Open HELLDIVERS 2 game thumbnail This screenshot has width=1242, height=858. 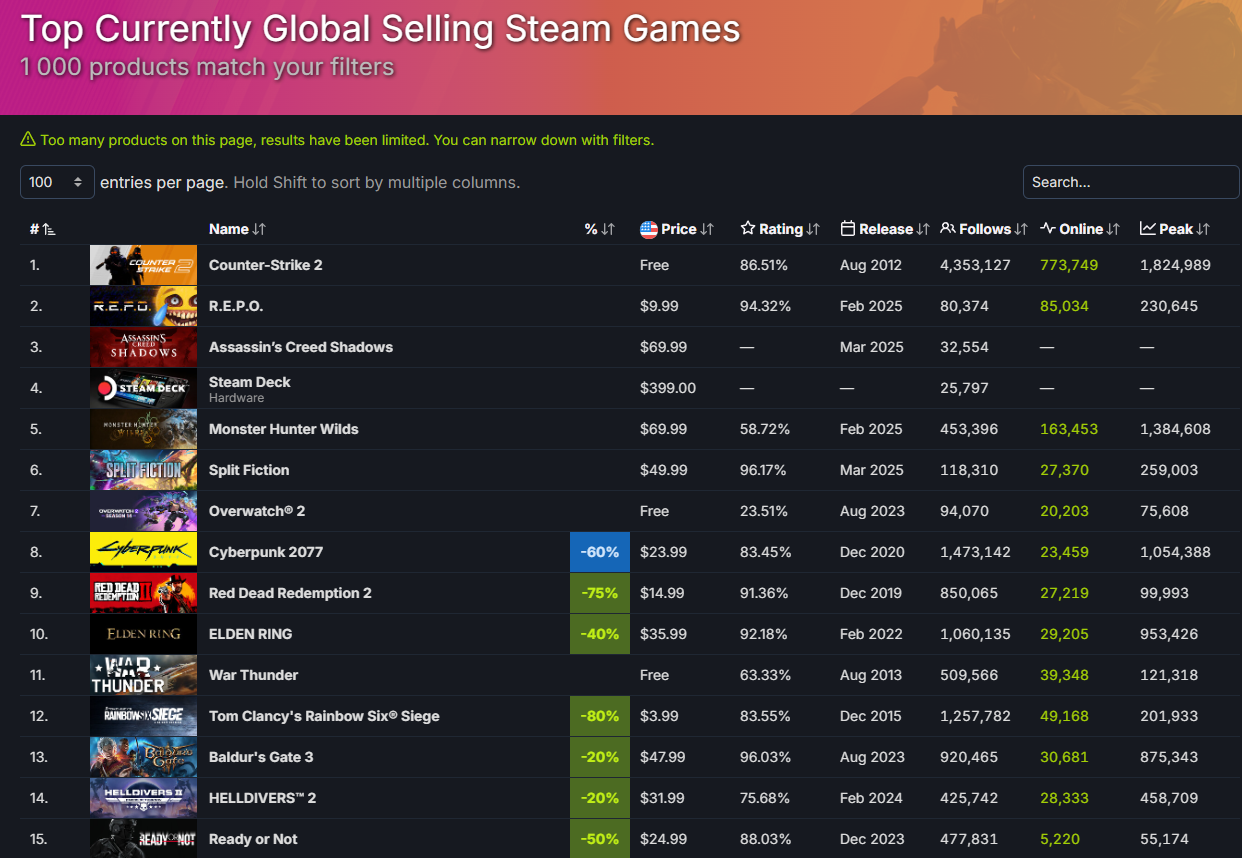[x=143, y=798]
